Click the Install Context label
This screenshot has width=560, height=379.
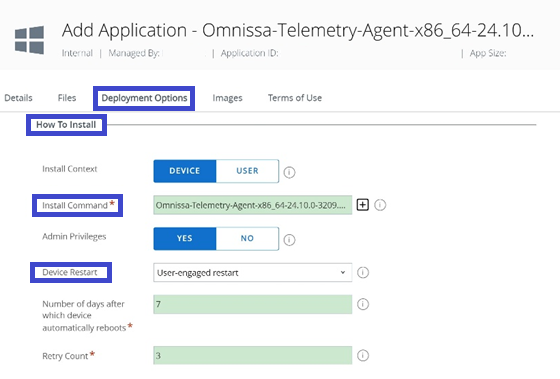click(70, 169)
